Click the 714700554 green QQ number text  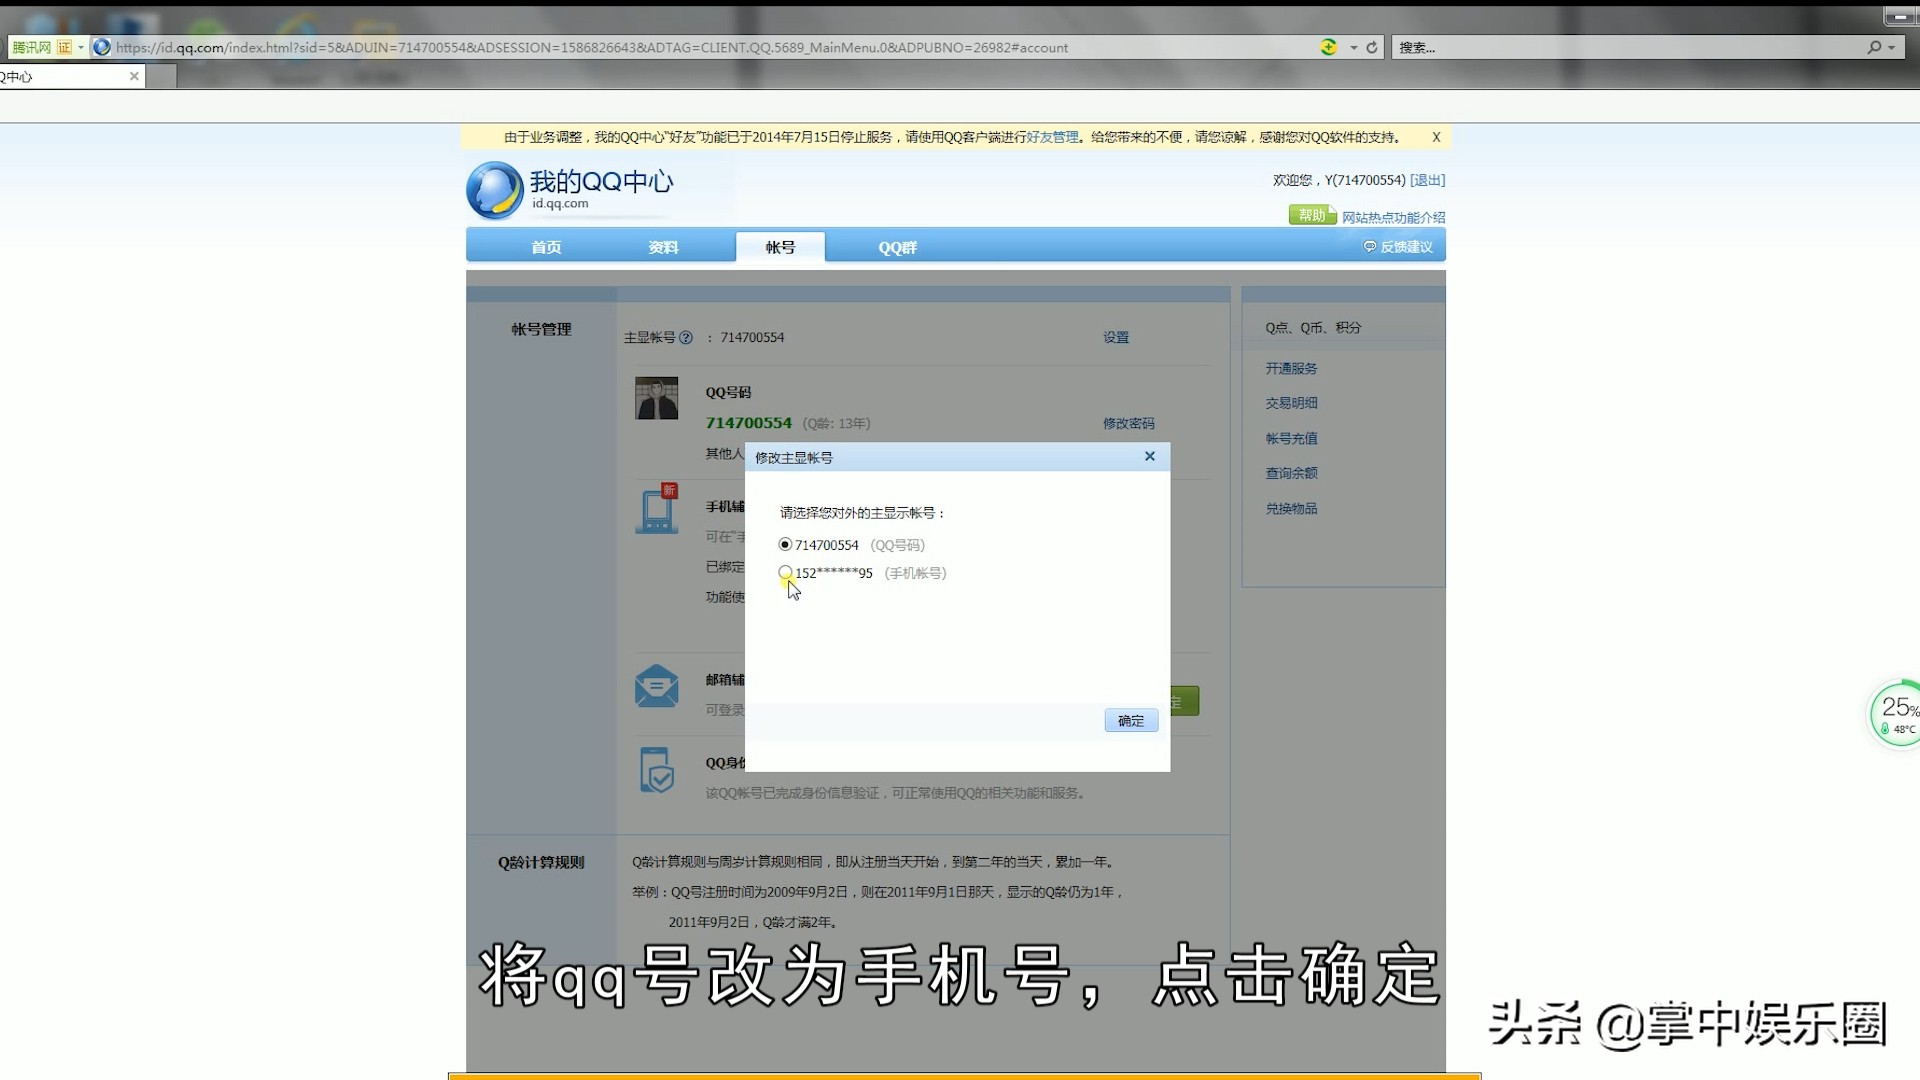(x=748, y=423)
